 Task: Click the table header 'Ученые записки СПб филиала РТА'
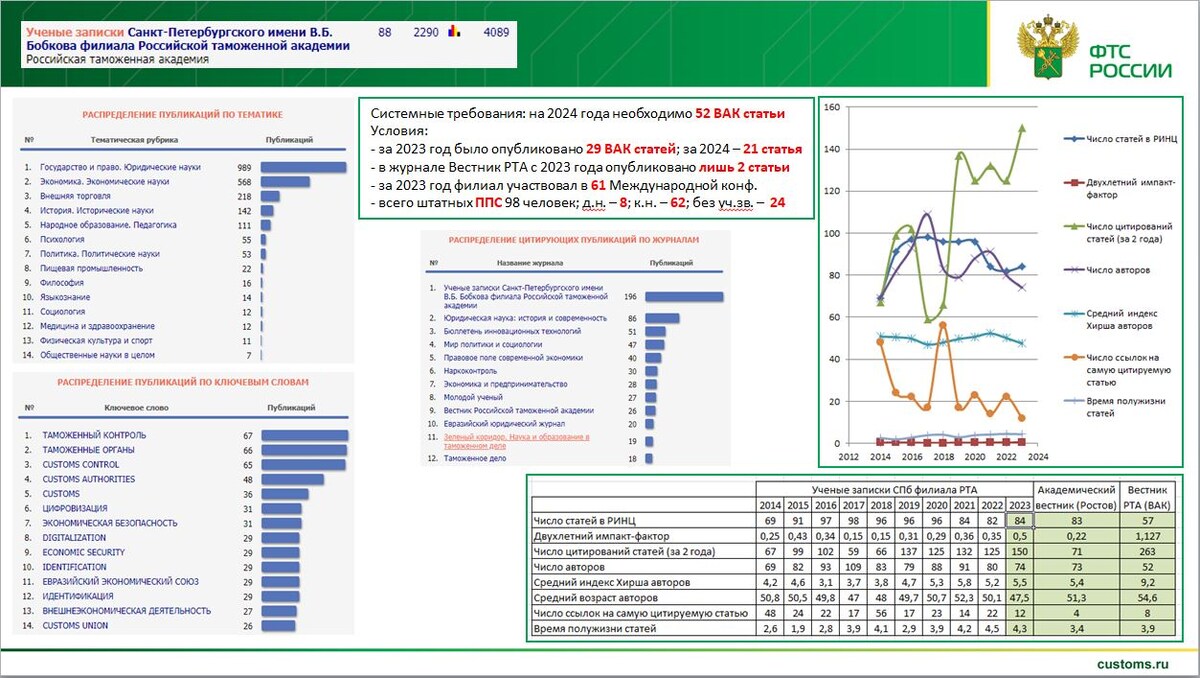click(894, 488)
